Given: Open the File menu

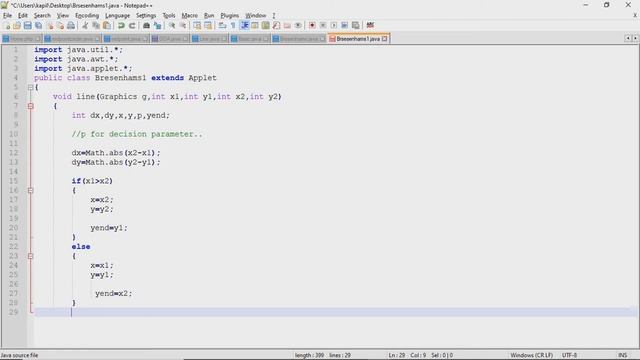Looking at the screenshot, I should pos(7,16).
